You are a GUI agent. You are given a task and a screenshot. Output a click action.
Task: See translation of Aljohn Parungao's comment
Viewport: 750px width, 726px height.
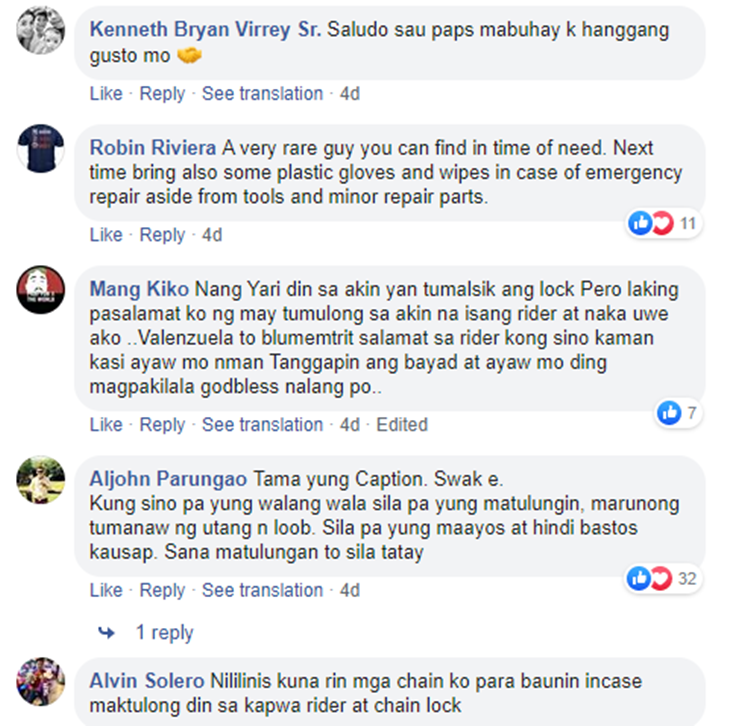262,590
